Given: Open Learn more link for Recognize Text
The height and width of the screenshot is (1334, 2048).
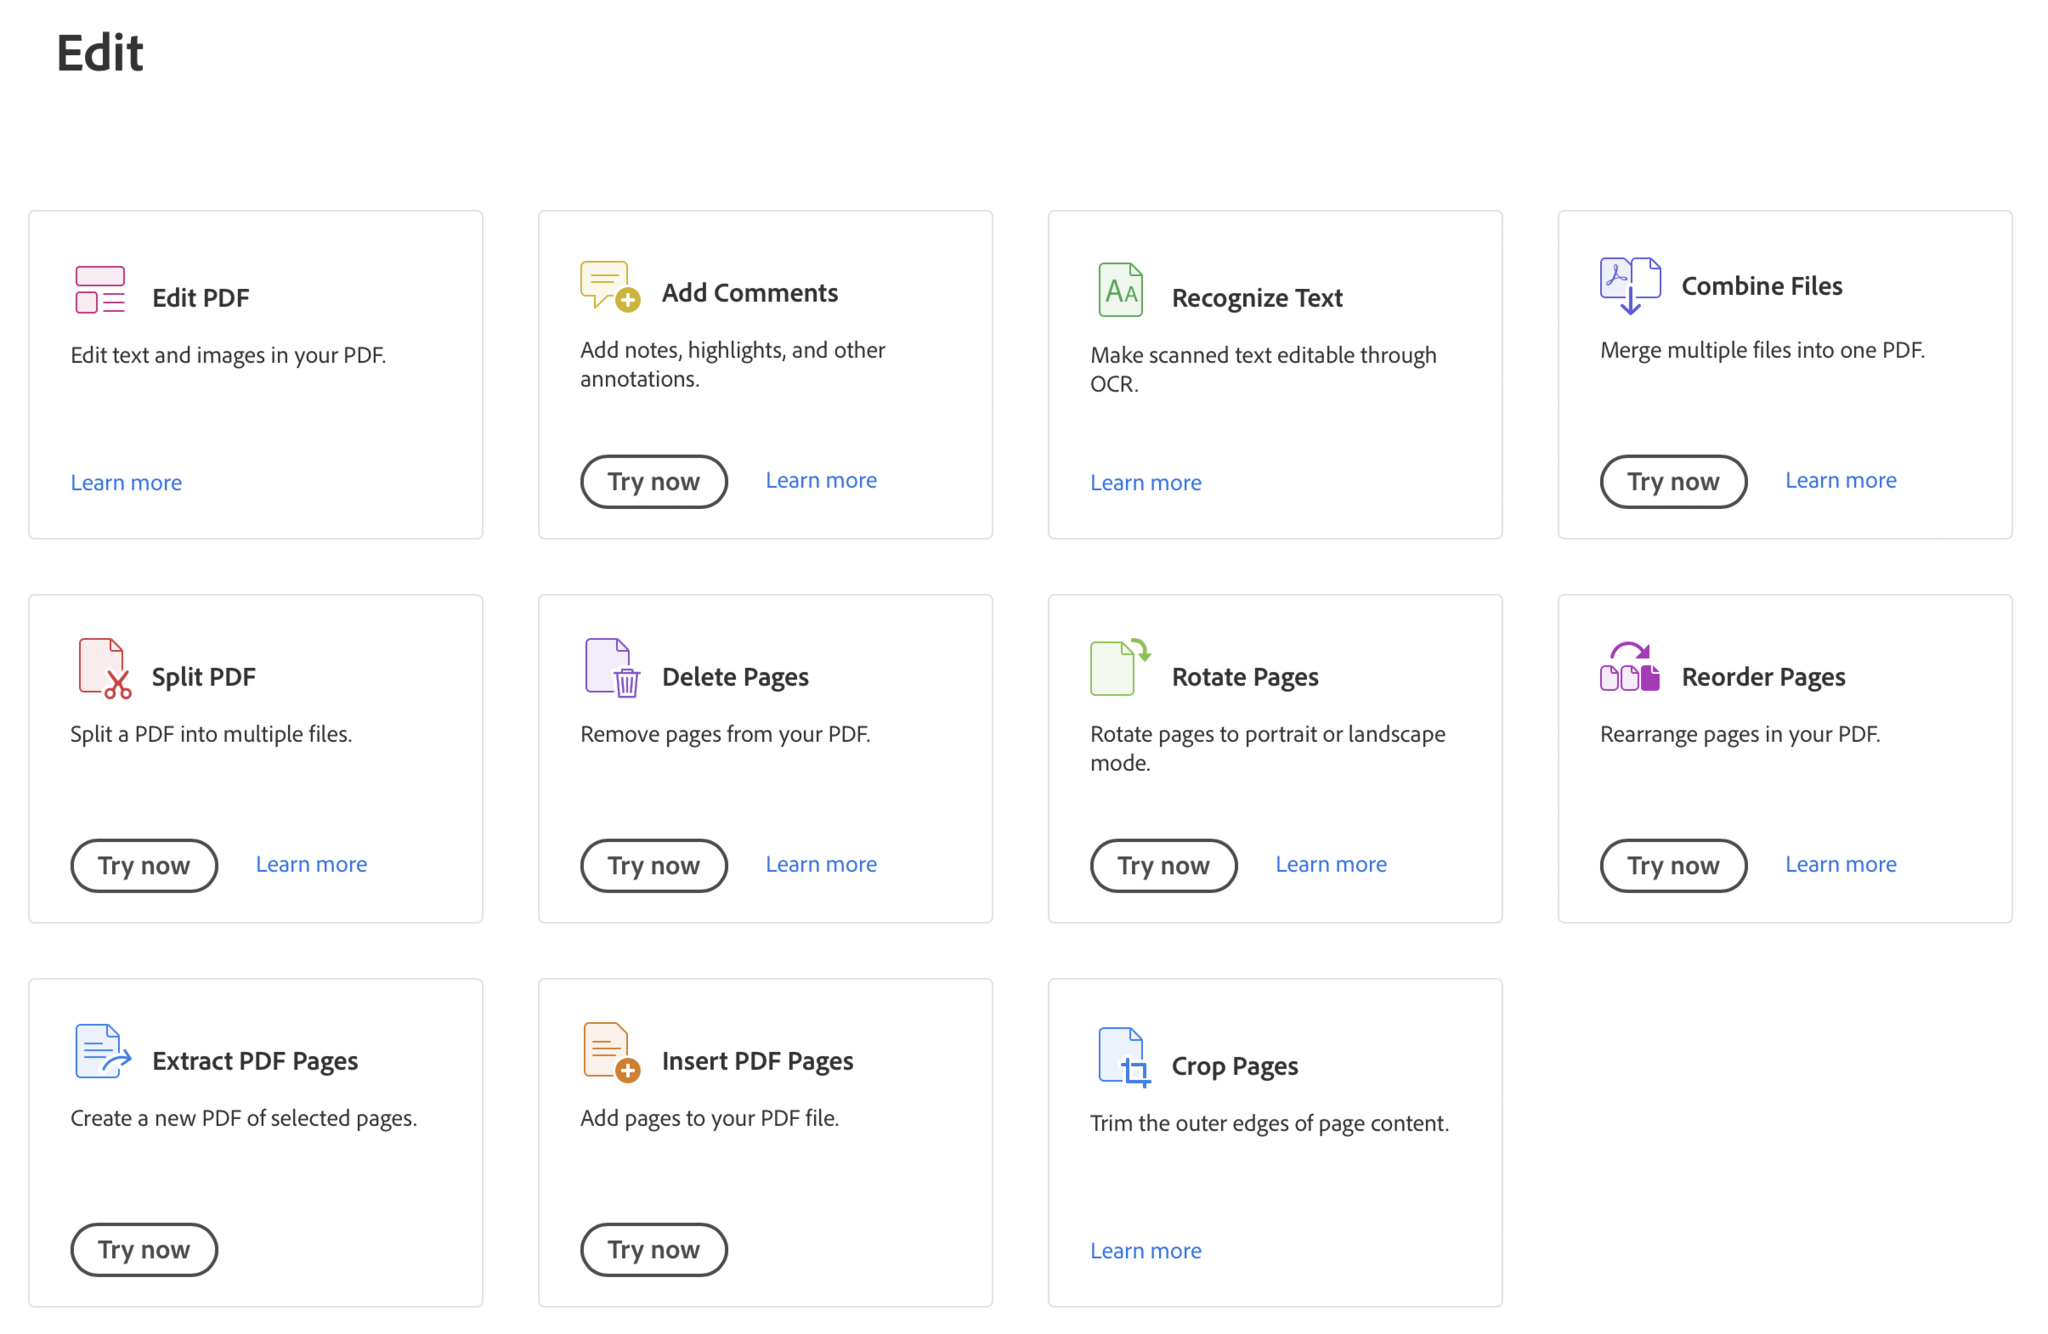Looking at the screenshot, I should pos(1145,483).
